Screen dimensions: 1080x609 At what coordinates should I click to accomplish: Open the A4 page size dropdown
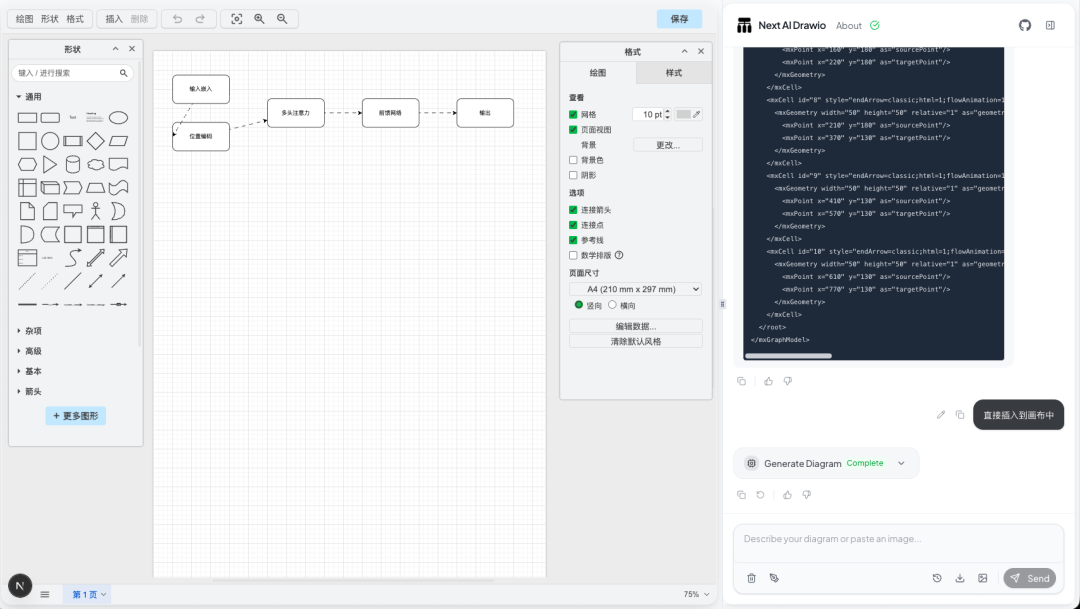click(635, 289)
